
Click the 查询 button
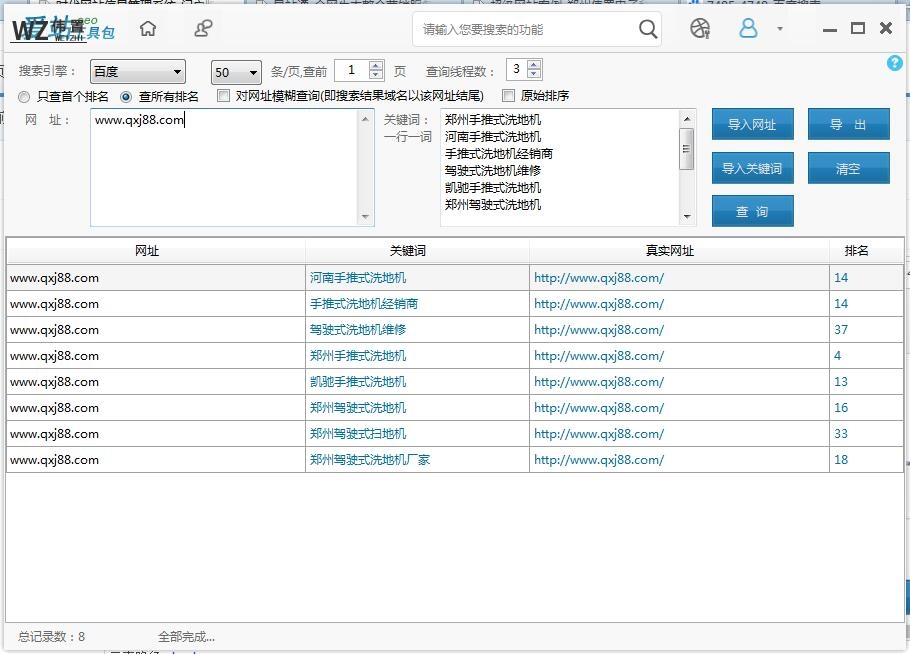point(752,211)
